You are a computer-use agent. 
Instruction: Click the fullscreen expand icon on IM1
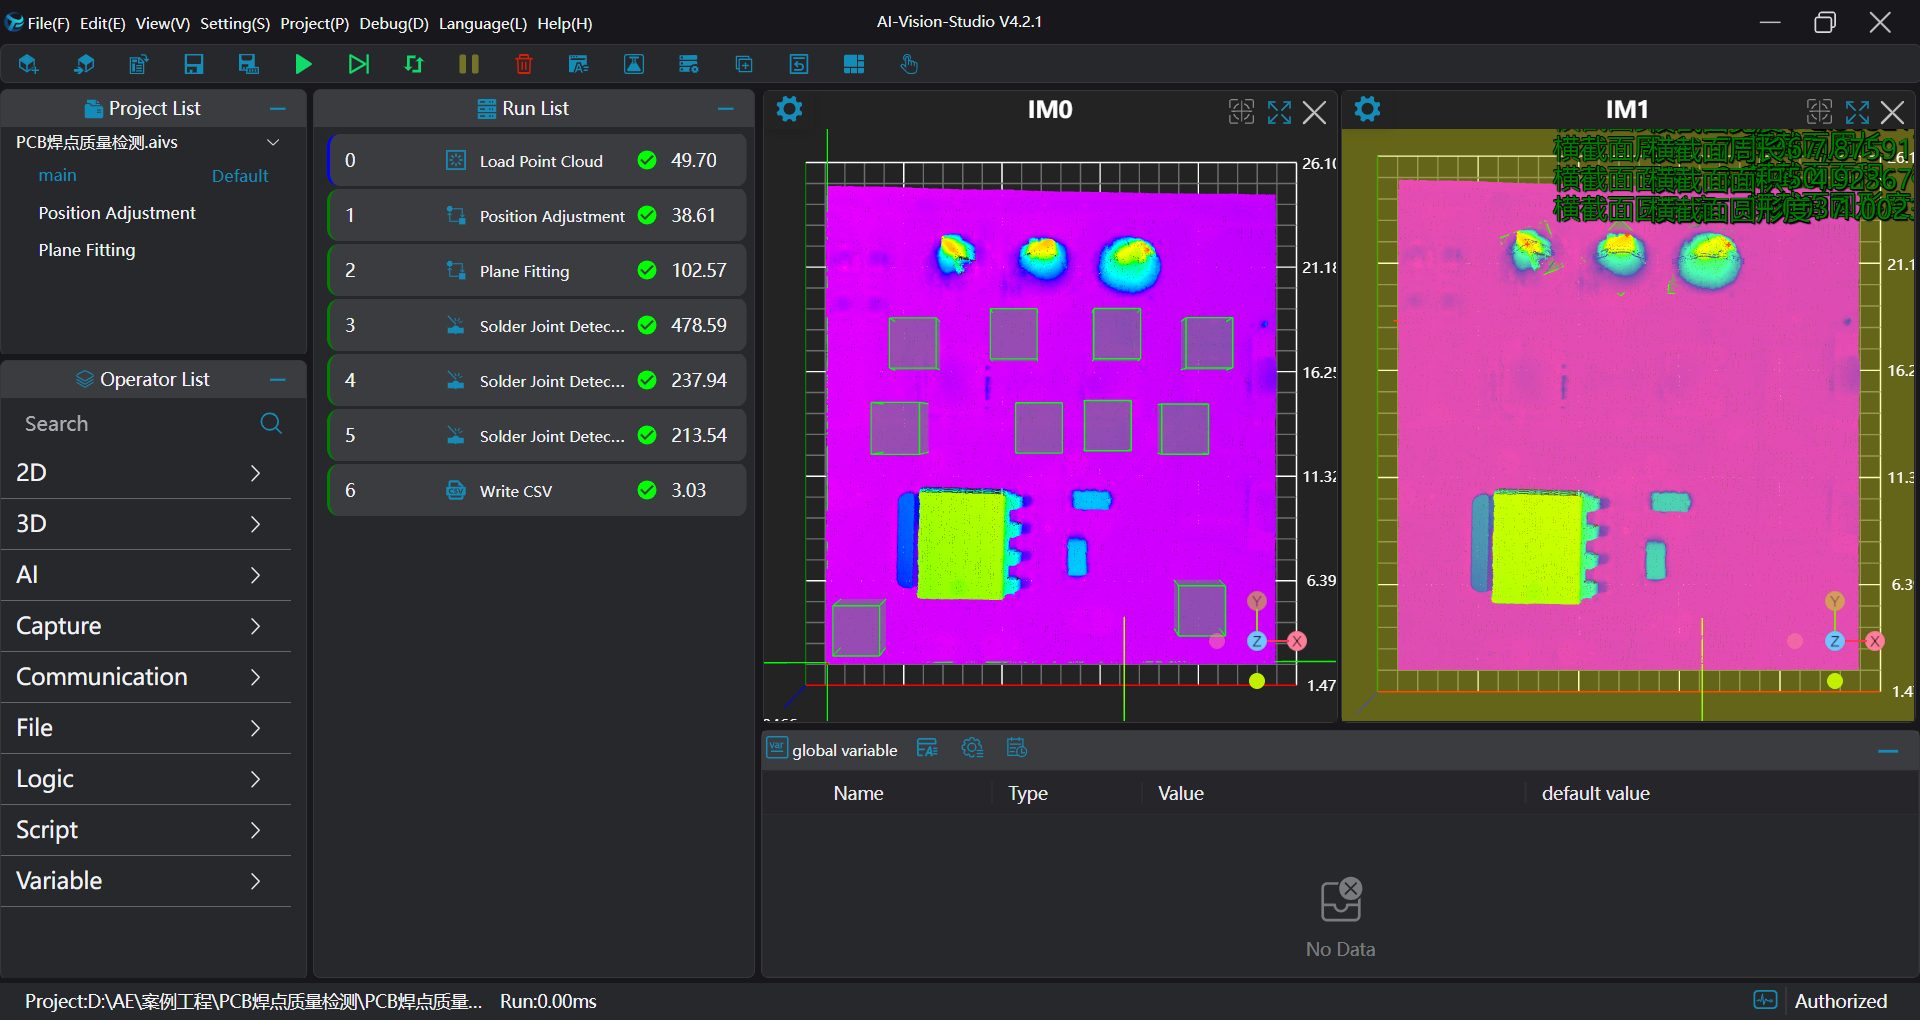pyautogui.click(x=1857, y=112)
